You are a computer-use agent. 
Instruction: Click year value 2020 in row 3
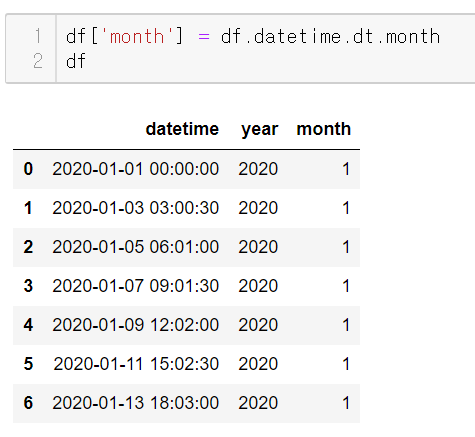(x=258, y=286)
